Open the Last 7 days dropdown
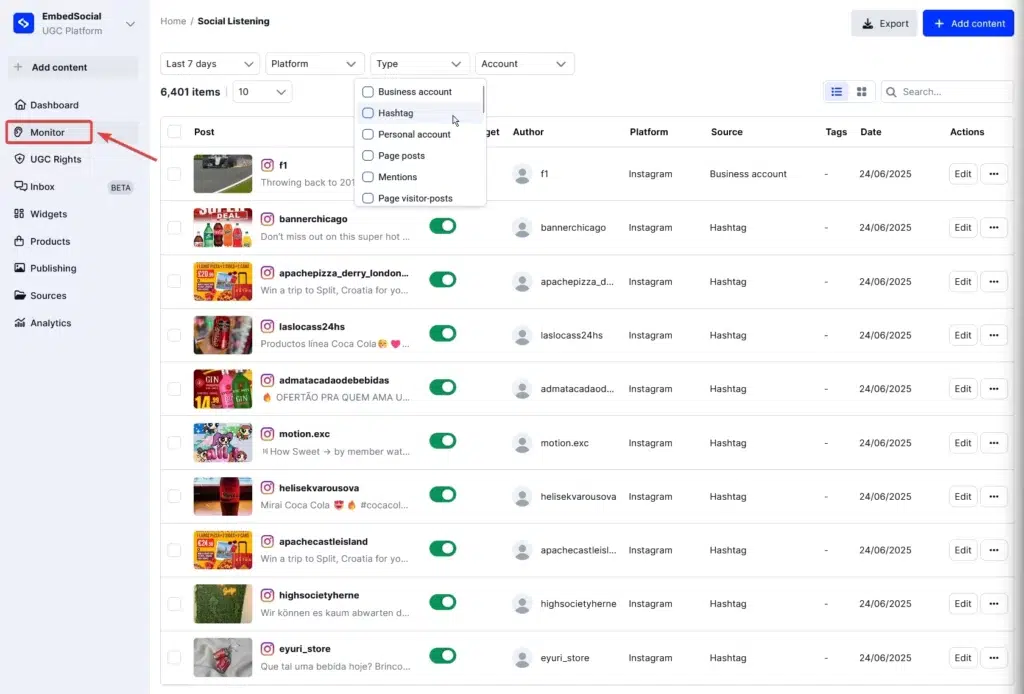This screenshot has width=1024, height=694. tap(210, 63)
